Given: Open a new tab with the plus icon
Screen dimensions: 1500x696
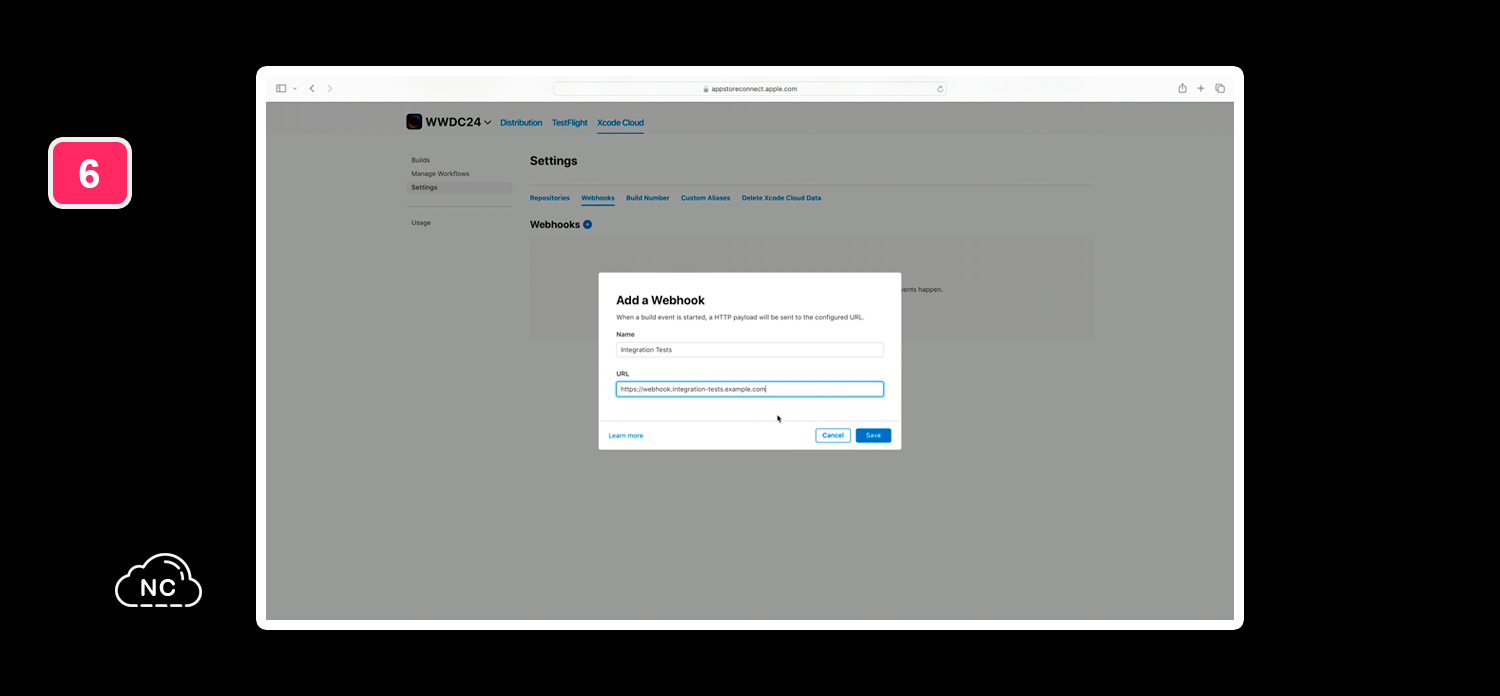Looking at the screenshot, I should (1201, 88).
